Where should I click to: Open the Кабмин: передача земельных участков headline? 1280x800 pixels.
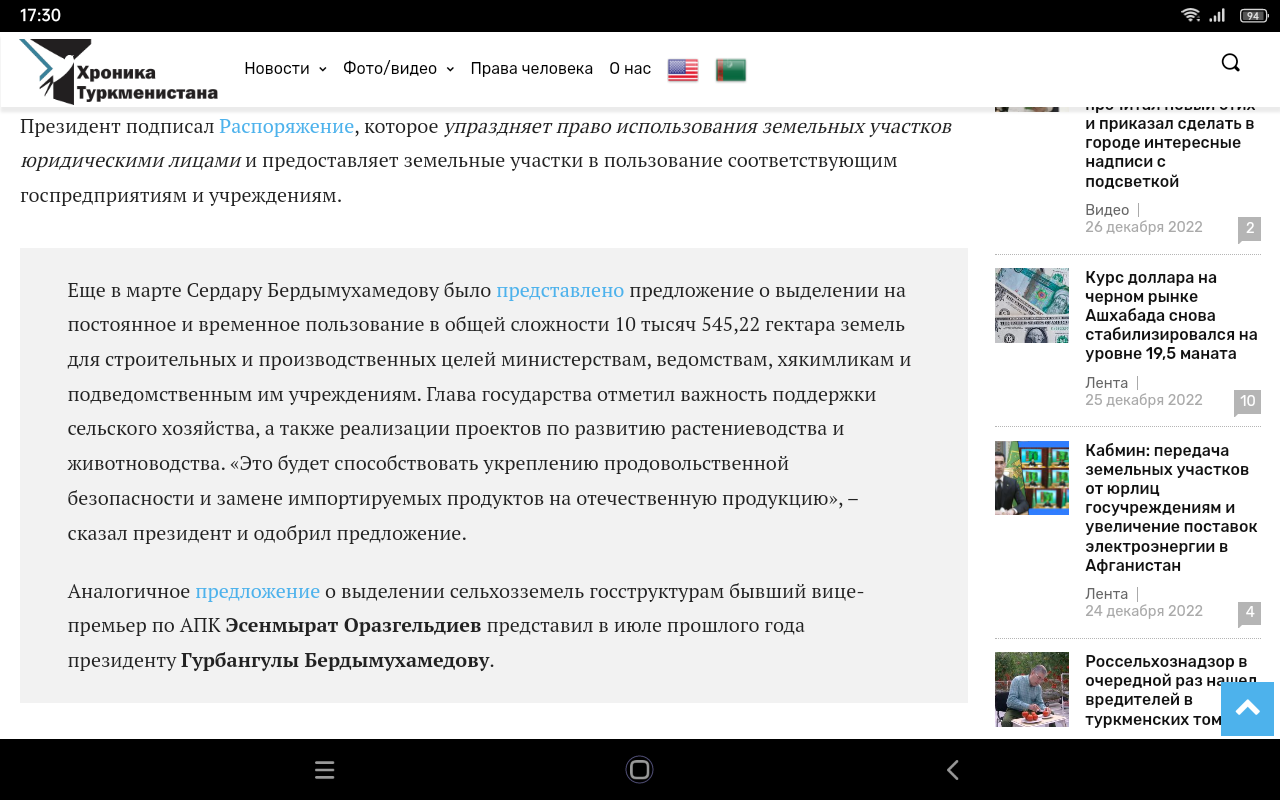click(1171, 508)
